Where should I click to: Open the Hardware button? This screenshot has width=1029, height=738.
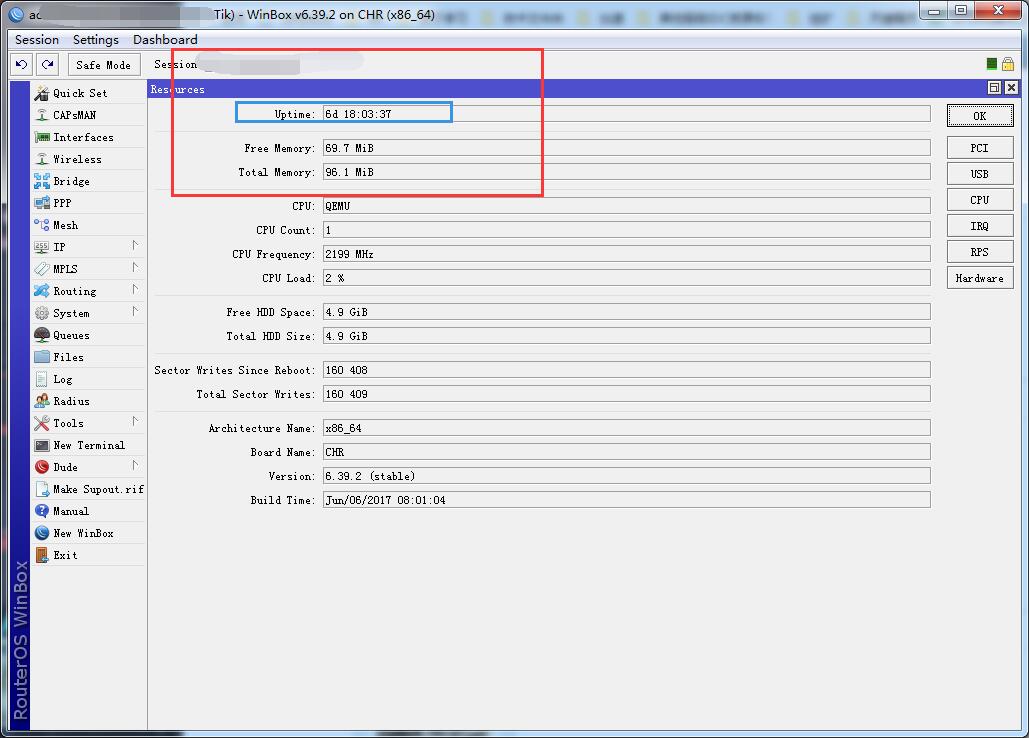[x=980, y=278]
